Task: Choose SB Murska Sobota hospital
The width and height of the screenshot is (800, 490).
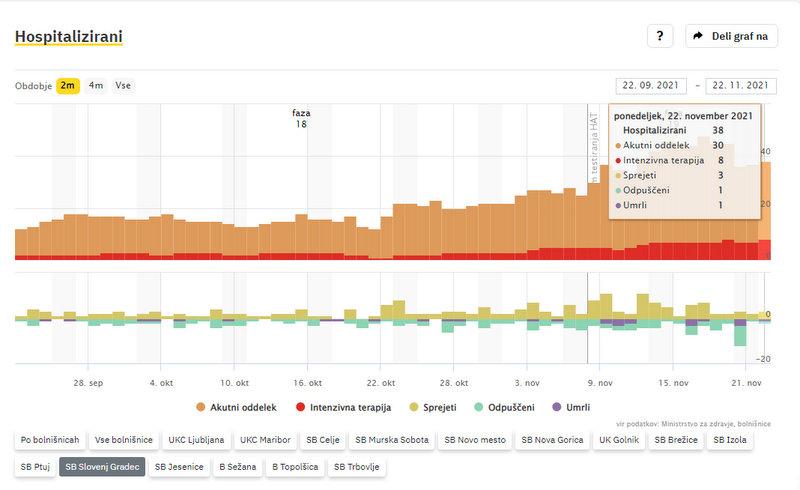Action: pos(396,439)
